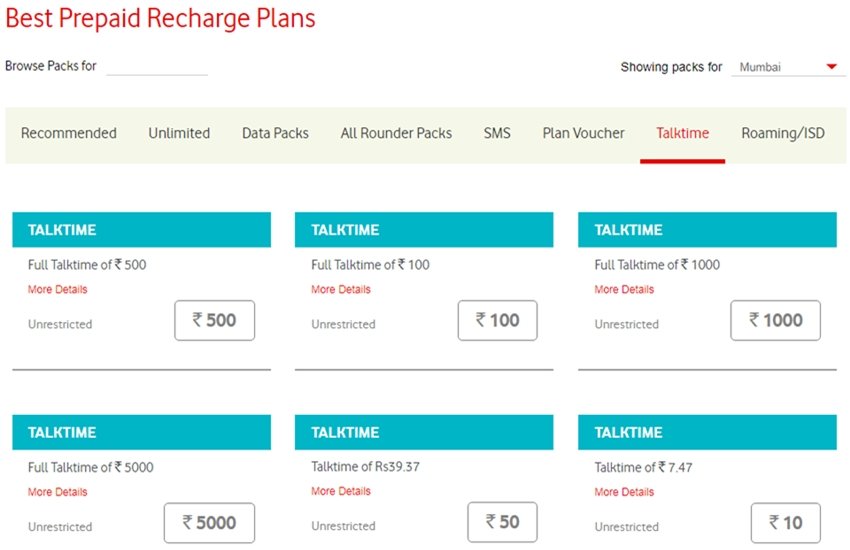Screen dimensions: 850x550
Task: Select the Data Packs tab
Action: click(275, 133)
